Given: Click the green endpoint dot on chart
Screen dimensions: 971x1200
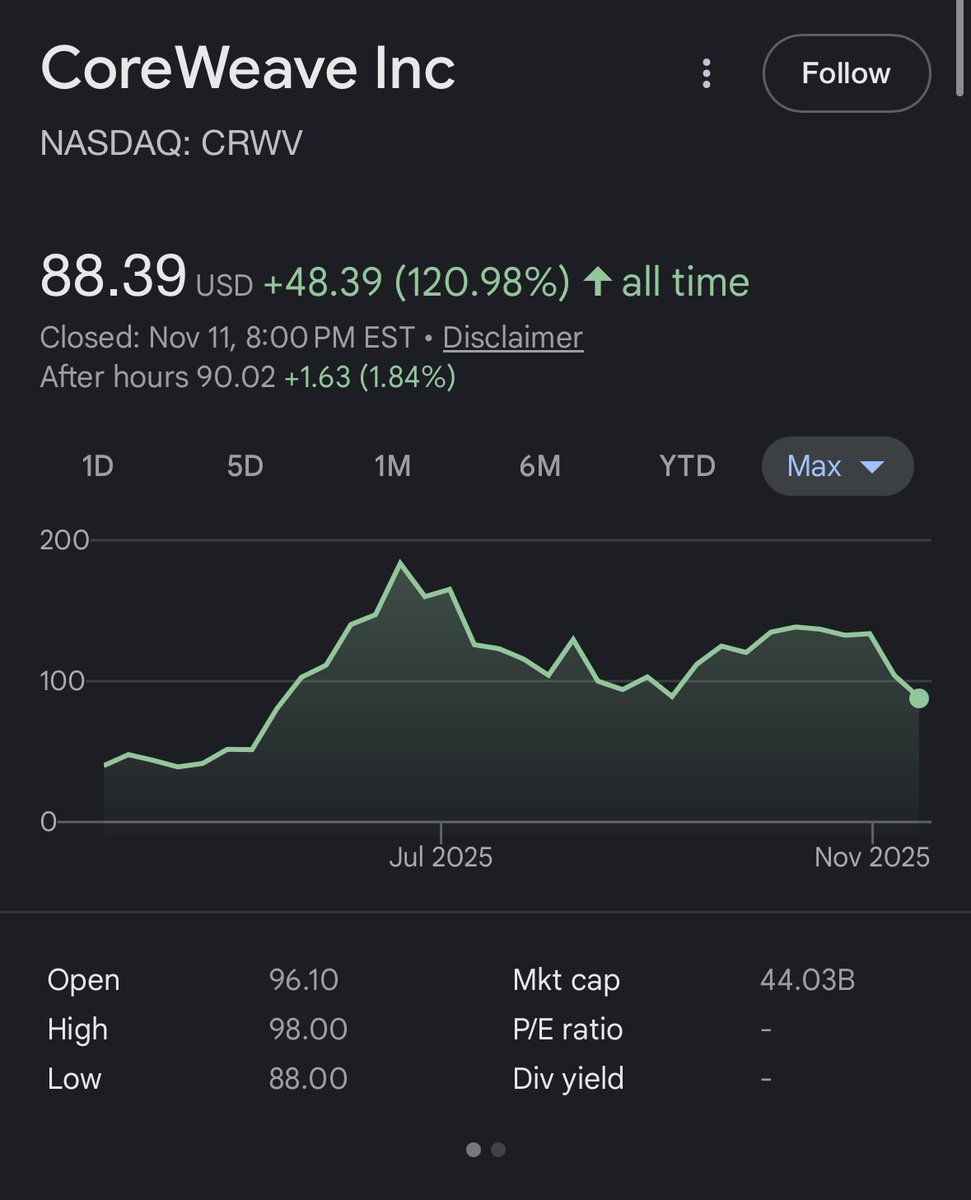Looking at the screenshot, I should [919, 698].
